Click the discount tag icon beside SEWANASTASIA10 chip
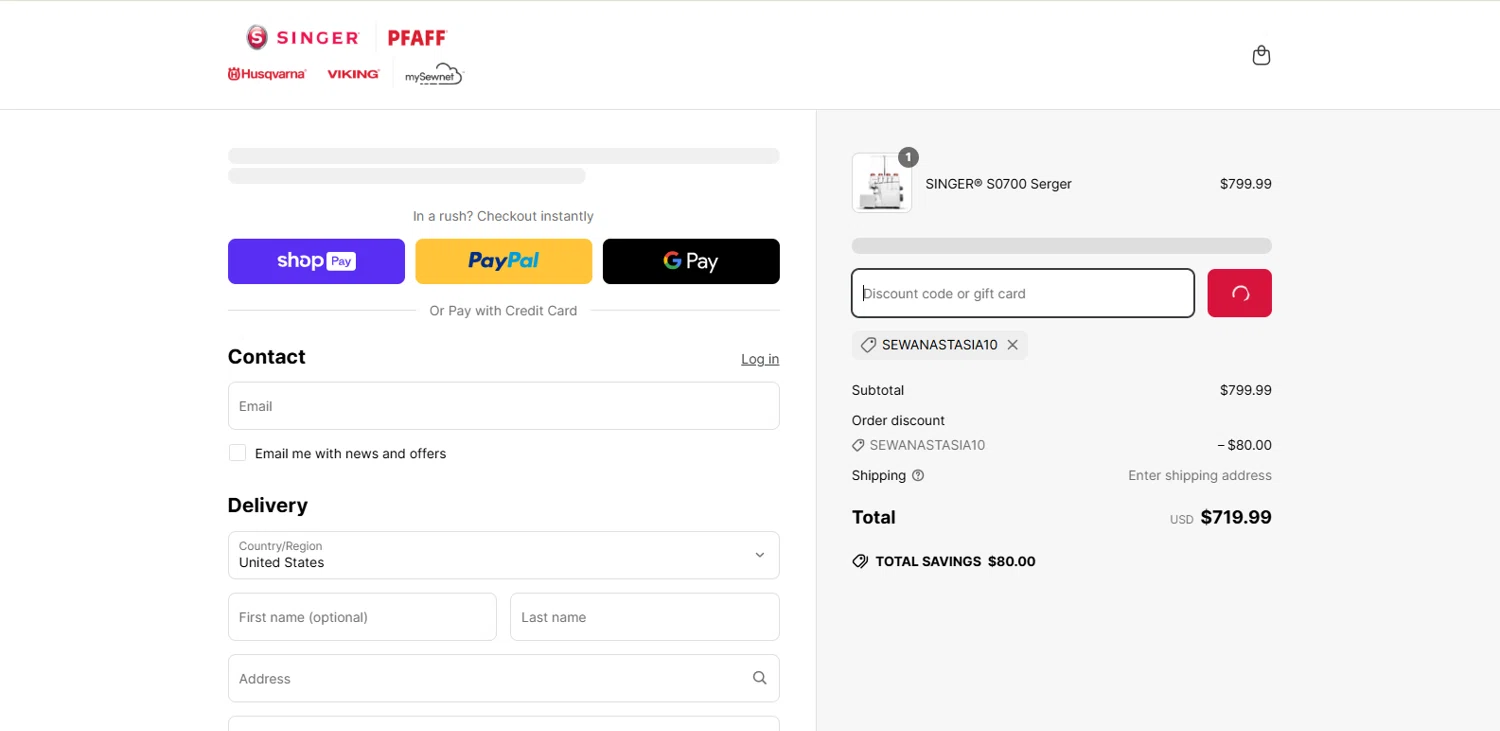 (868, 345)
